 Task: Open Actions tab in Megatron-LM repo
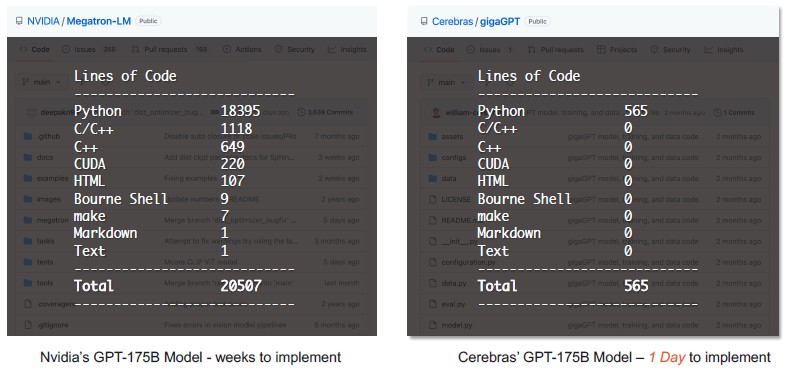pos(242,49)
